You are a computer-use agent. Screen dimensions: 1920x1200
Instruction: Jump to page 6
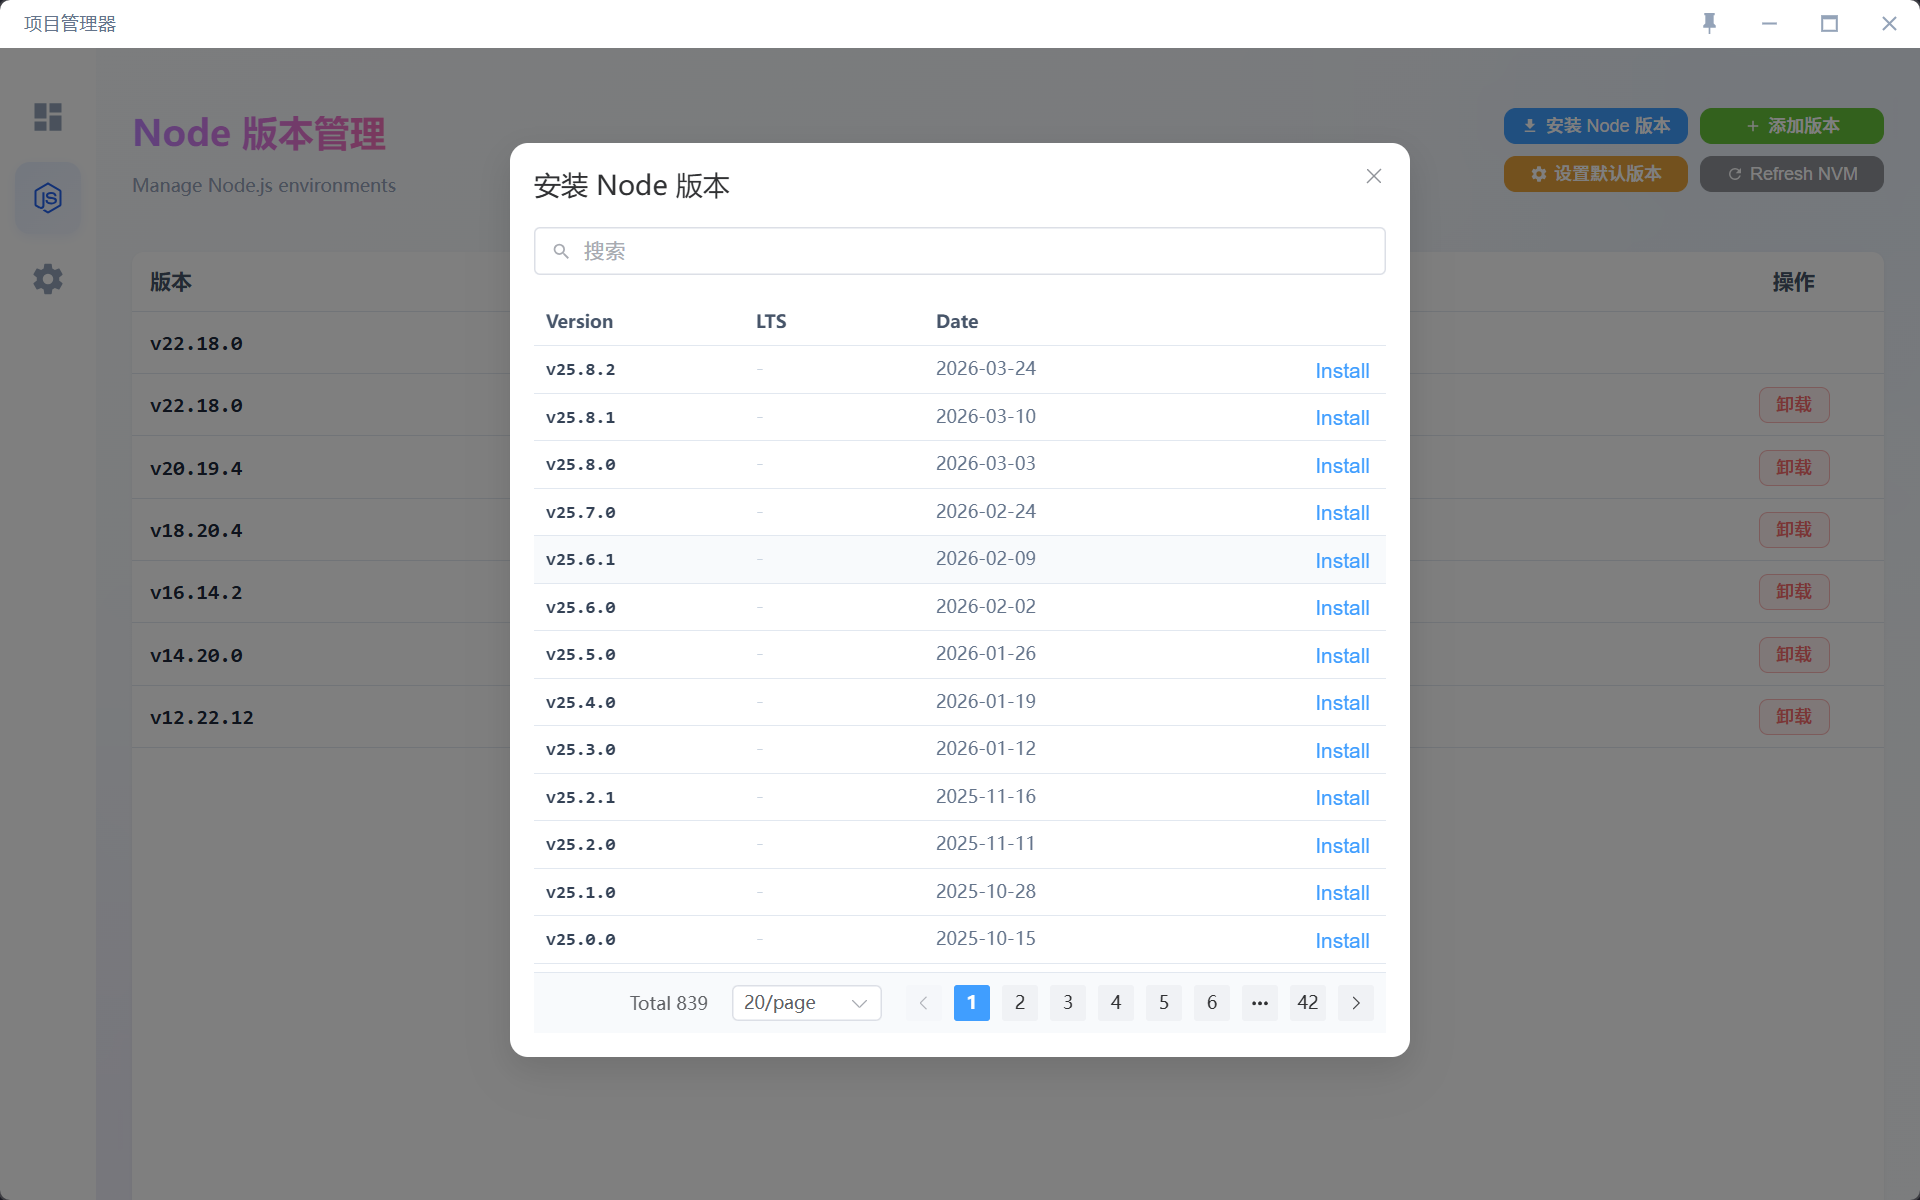click(1212, 1003)
